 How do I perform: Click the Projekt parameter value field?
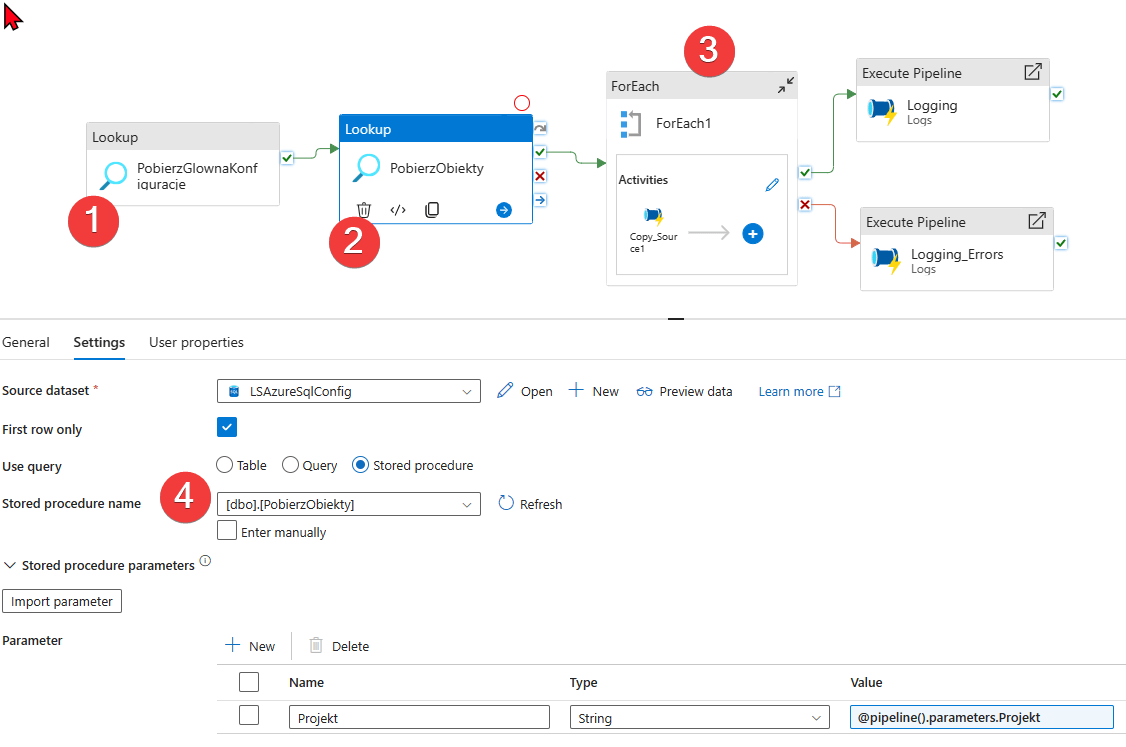[980, 717]
